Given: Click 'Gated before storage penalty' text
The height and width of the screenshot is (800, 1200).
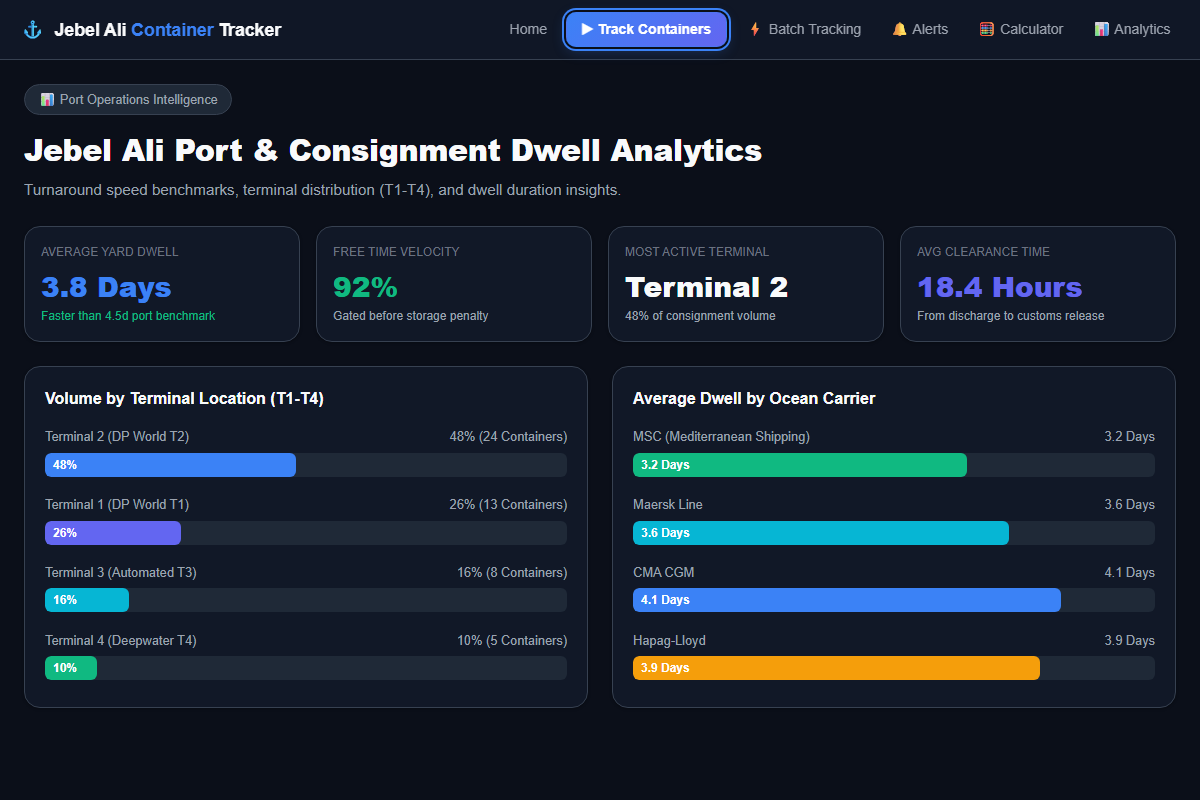Looking at the screenshot, I should coord(411,316).
